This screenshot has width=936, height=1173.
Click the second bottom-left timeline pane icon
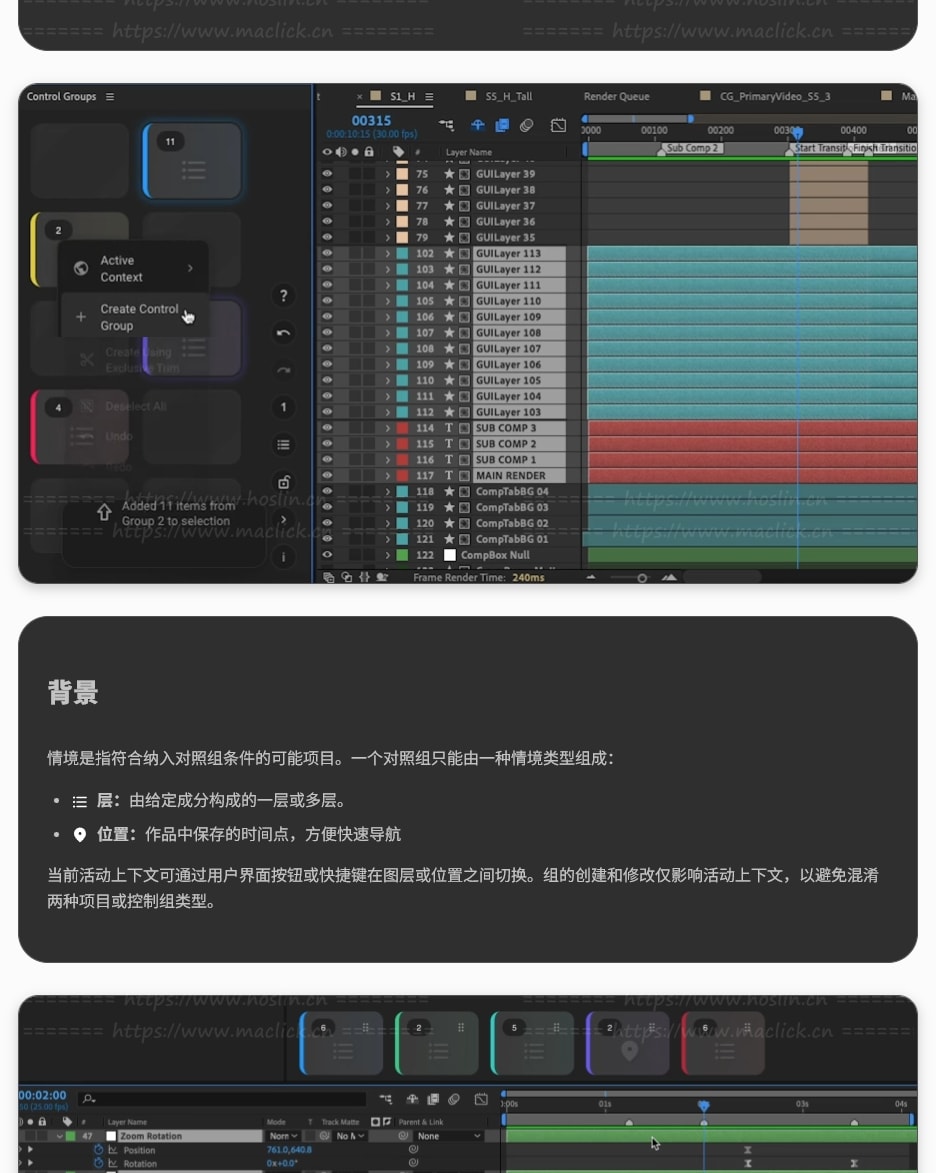[346, 577]
